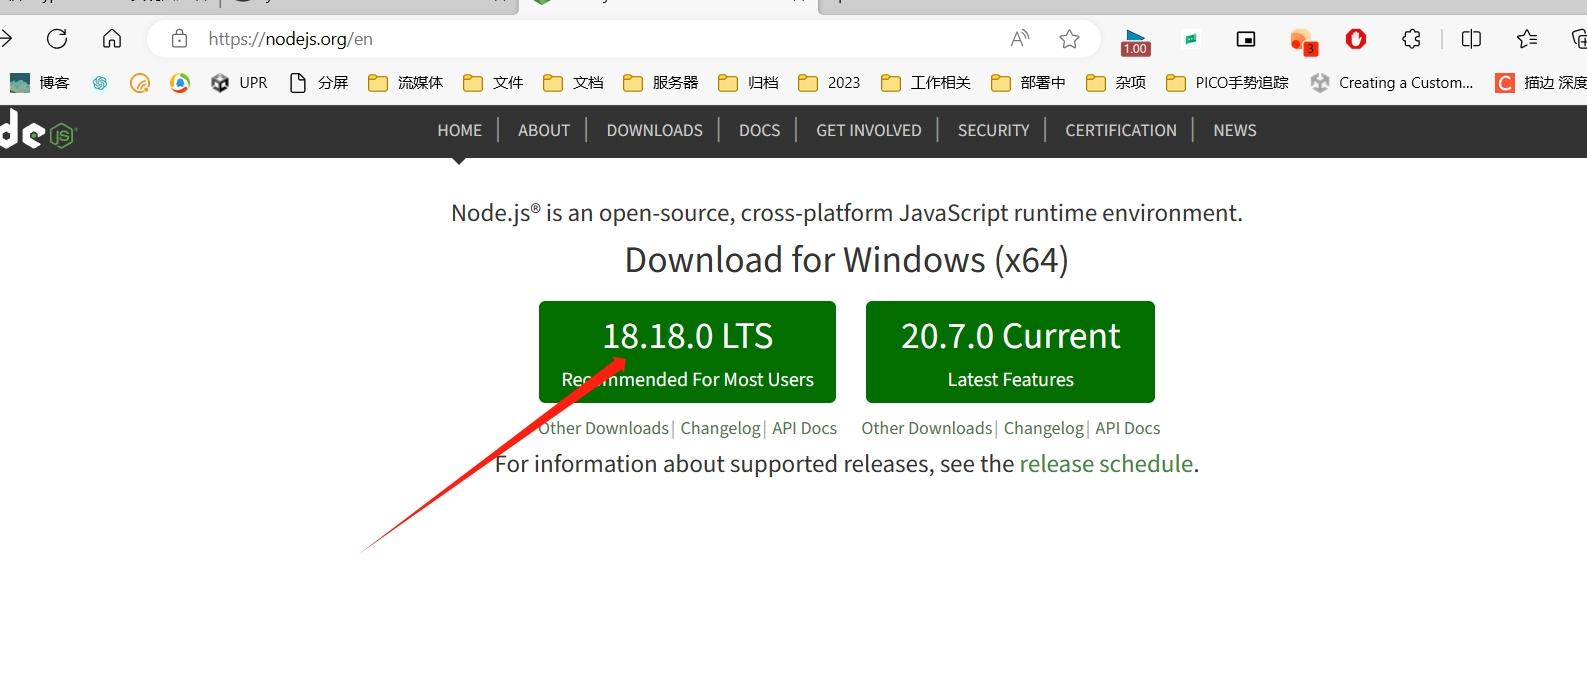Screen dimensions: 1587x675
Task: Go to HOME in the site menu
Action: point(459,130)
